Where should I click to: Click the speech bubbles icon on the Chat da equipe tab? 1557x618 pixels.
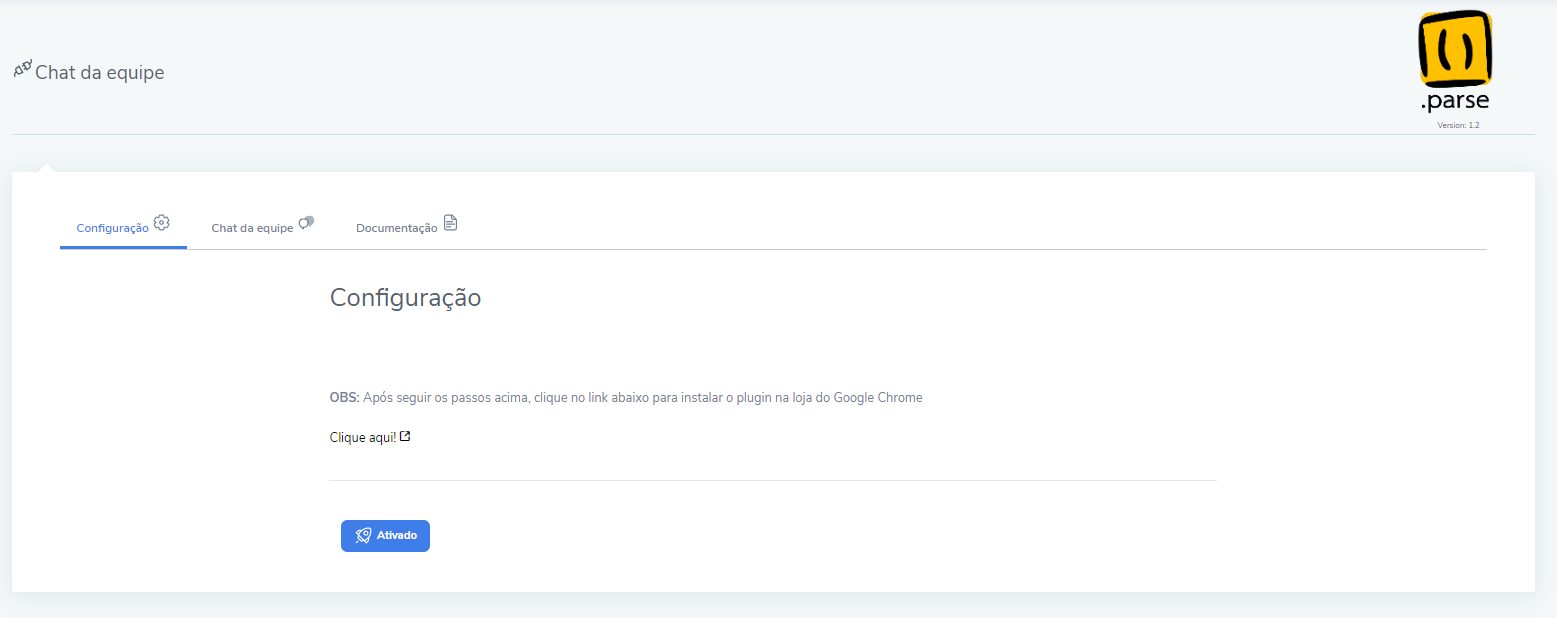pyautogui.click(x=307, y=223)
